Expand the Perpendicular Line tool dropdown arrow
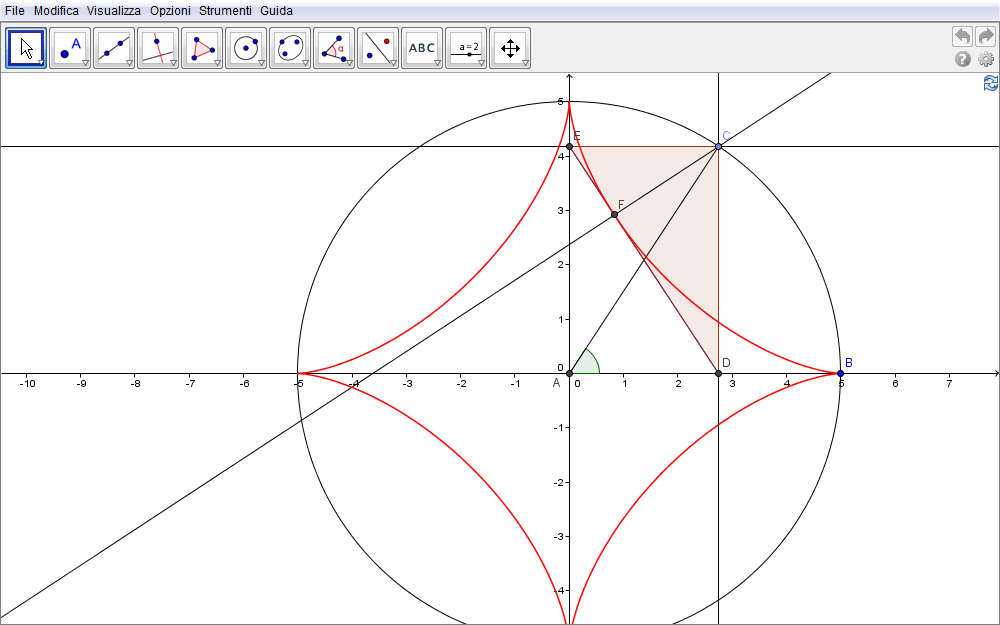 coord(173,63)
